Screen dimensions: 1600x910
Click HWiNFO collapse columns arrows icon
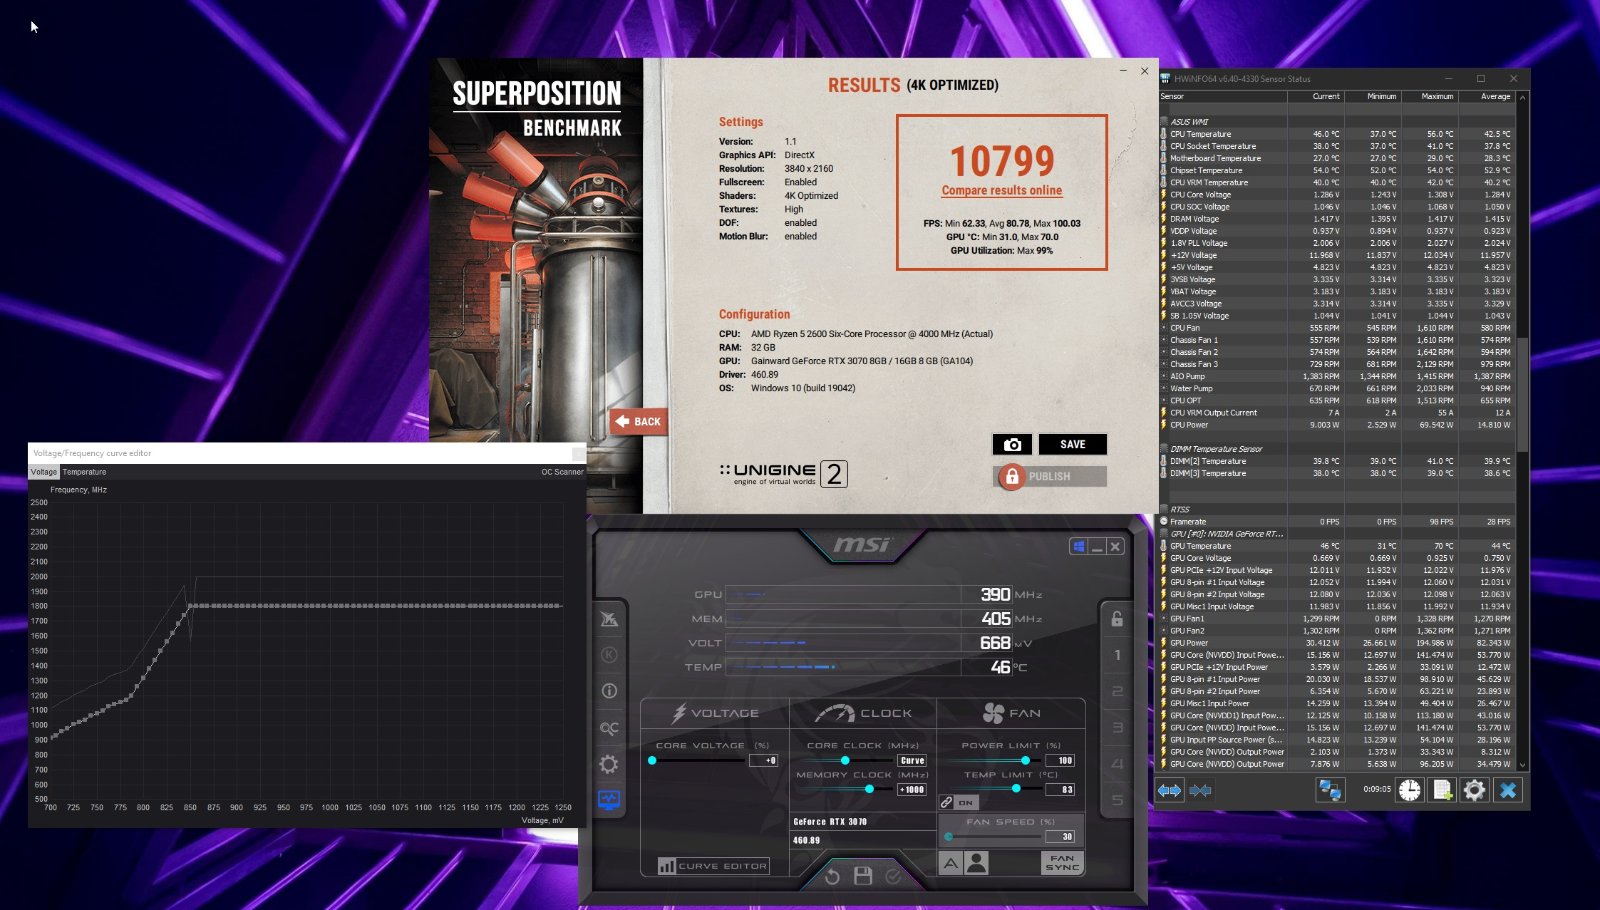coord(1201,790)
